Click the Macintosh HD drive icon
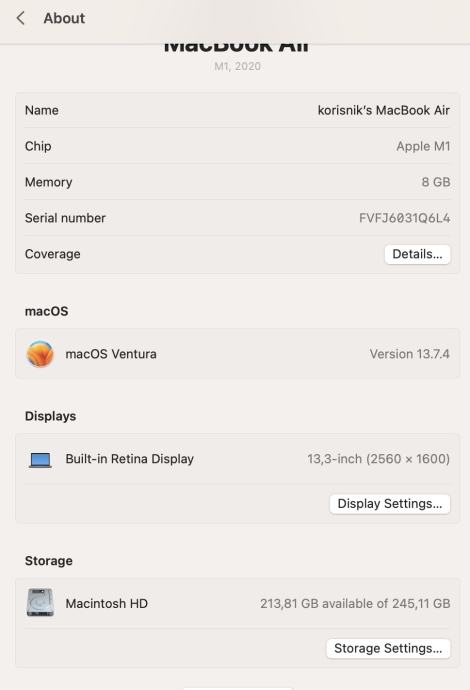Viewport: 470px width, 690px height. click(40, 602)
